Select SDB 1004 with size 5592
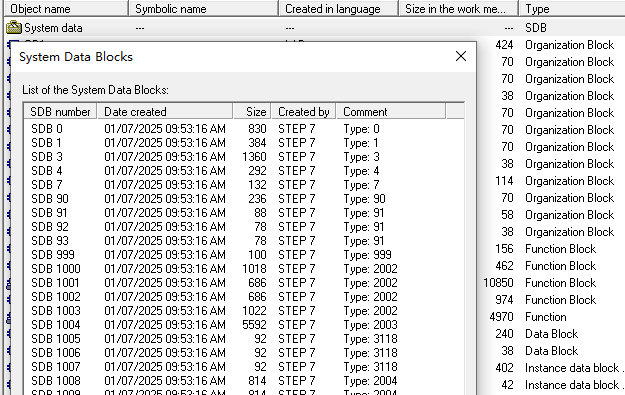The width and height of the screenshot is (625, 395). point(243,324)
